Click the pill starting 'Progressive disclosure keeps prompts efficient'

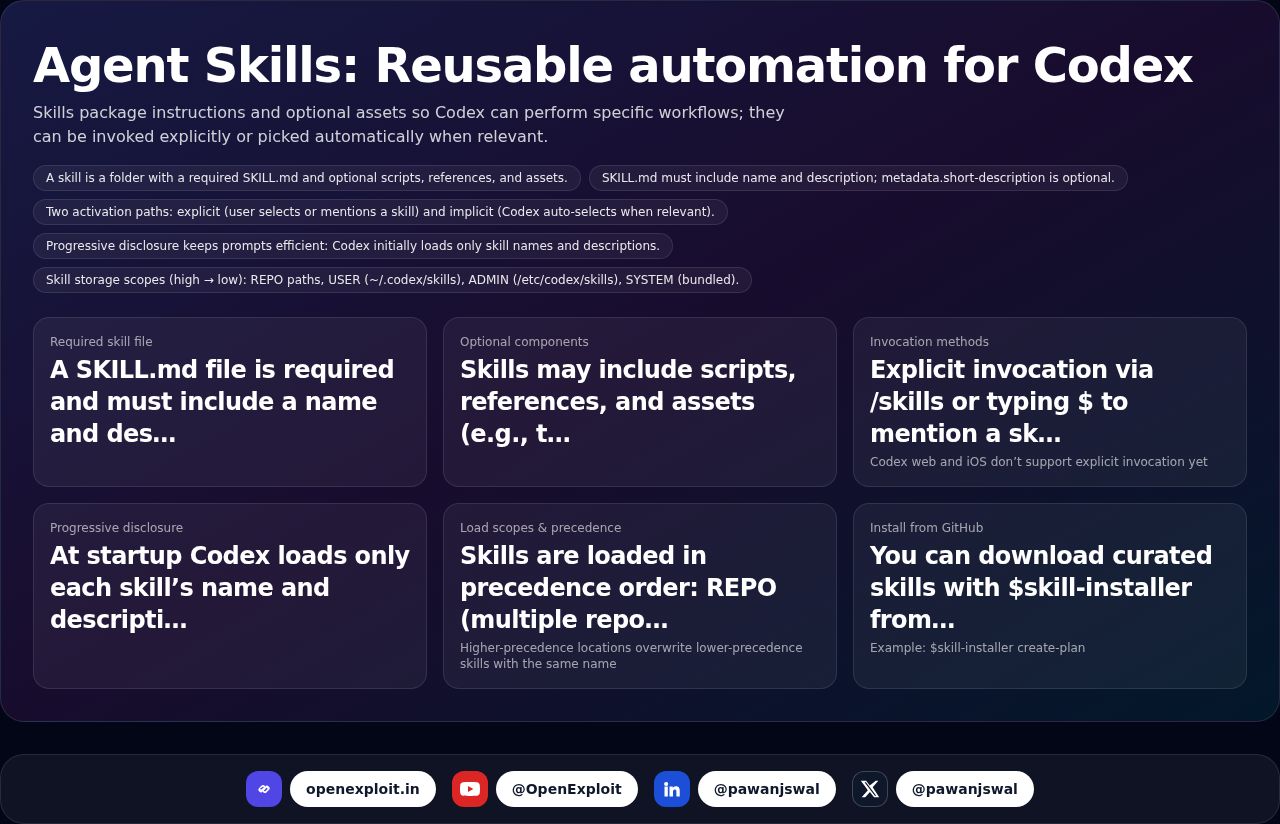[353, 246]
